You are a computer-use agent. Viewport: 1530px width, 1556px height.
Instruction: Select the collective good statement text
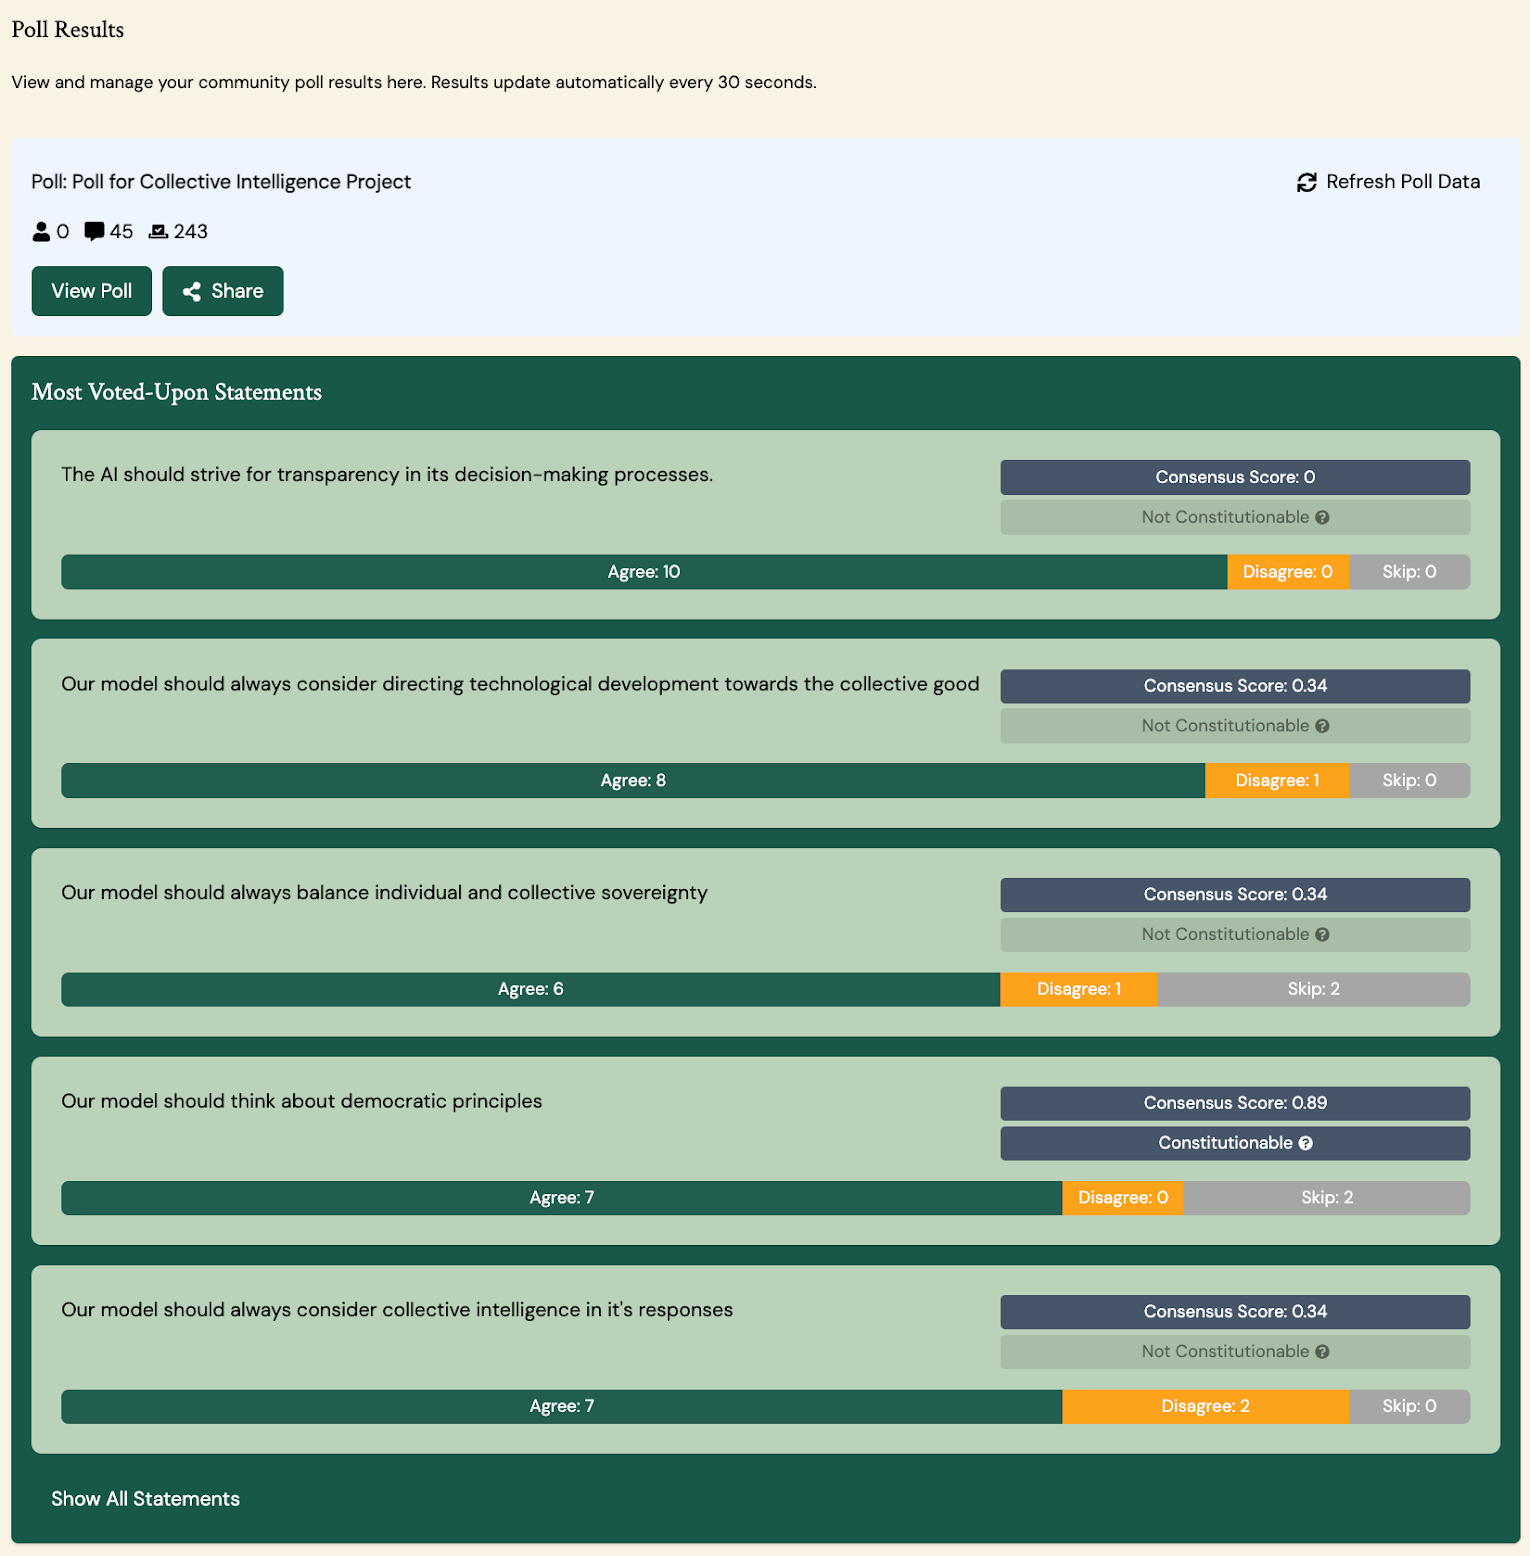(520, 684)
